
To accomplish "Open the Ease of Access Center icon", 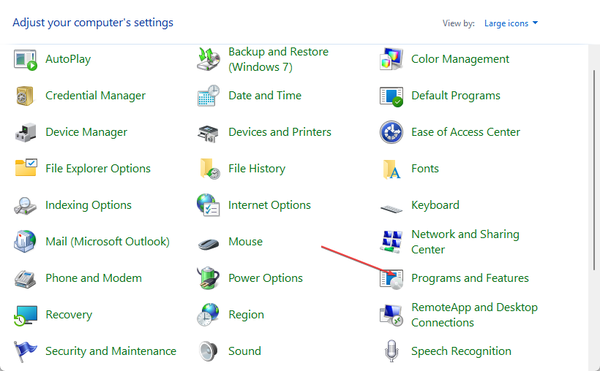I will point(391,132).
